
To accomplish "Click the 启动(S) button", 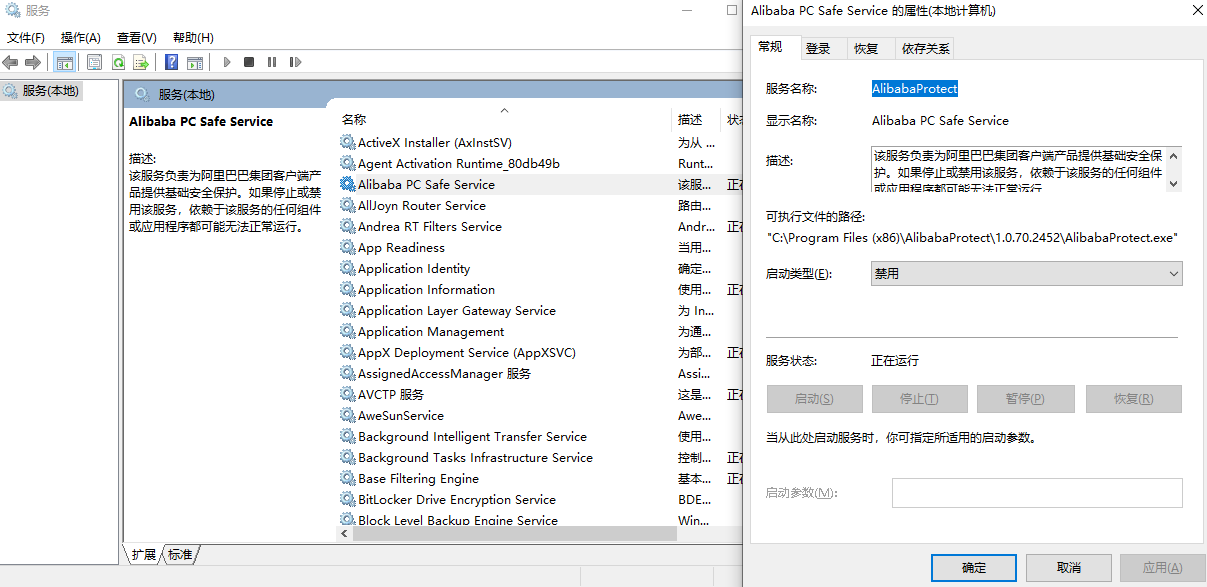I will tap(814, 399).
